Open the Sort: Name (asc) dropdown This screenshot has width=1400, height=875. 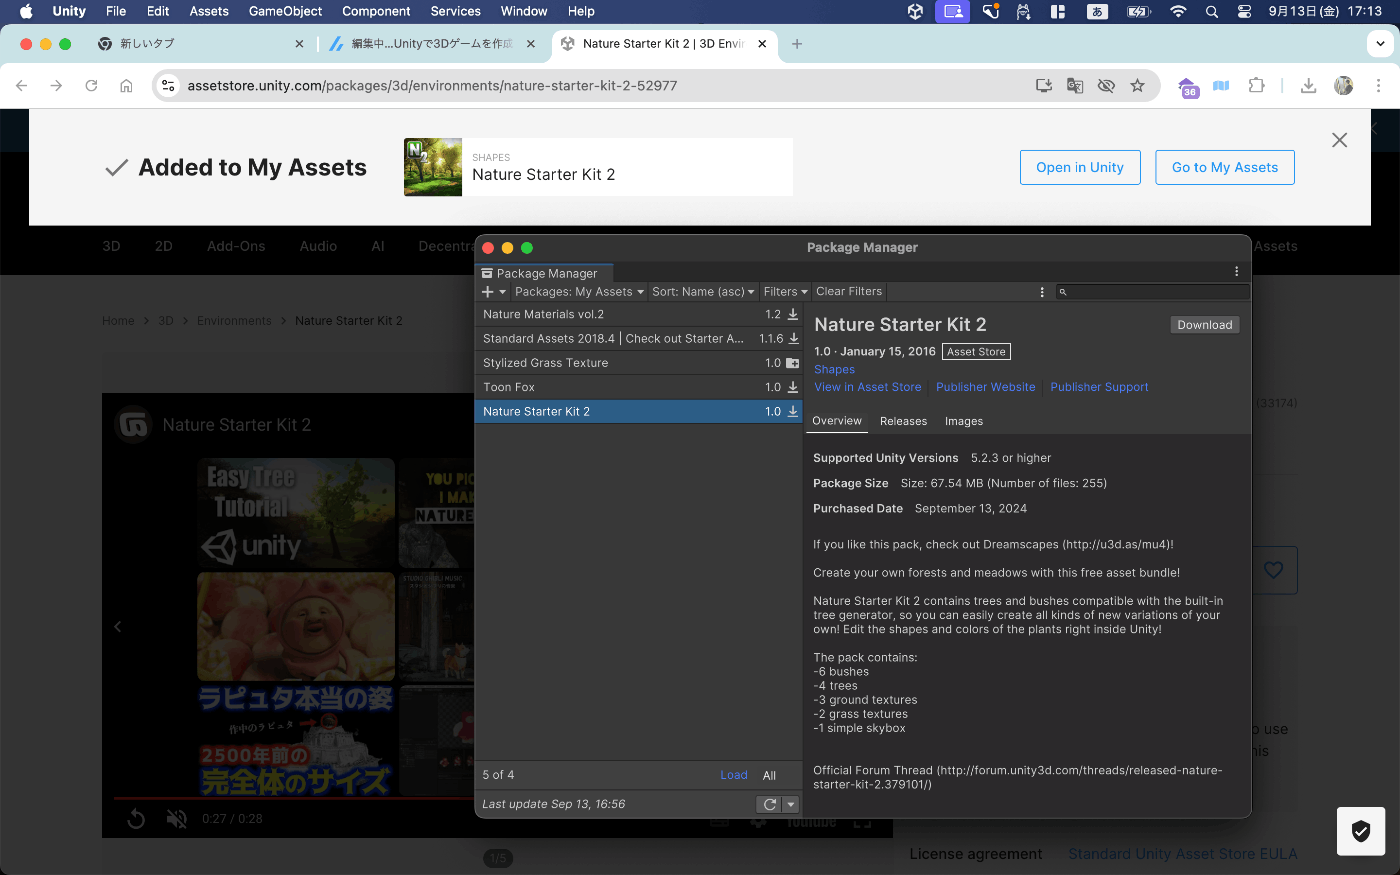[x=703, y=292]
